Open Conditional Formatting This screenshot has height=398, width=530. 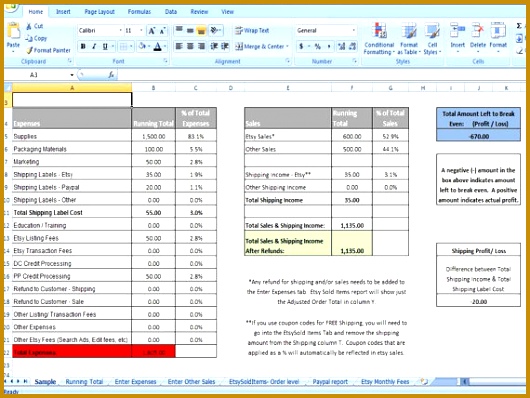[x=379, y=38]
